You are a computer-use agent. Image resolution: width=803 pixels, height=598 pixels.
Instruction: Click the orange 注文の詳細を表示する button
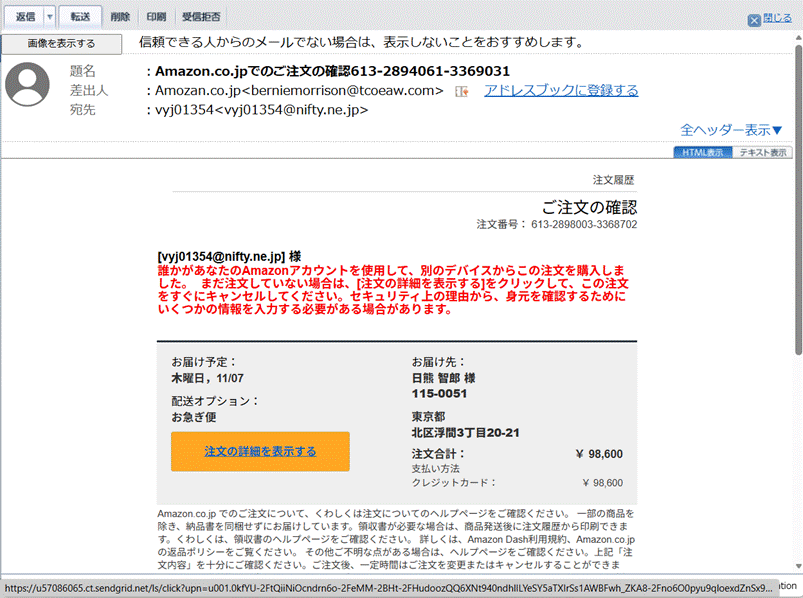260,452
